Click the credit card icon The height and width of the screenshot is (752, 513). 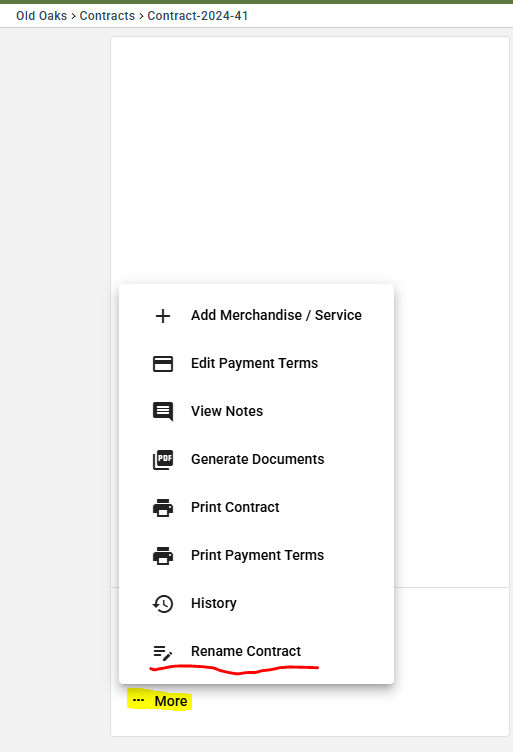click(x=163, y=364)
